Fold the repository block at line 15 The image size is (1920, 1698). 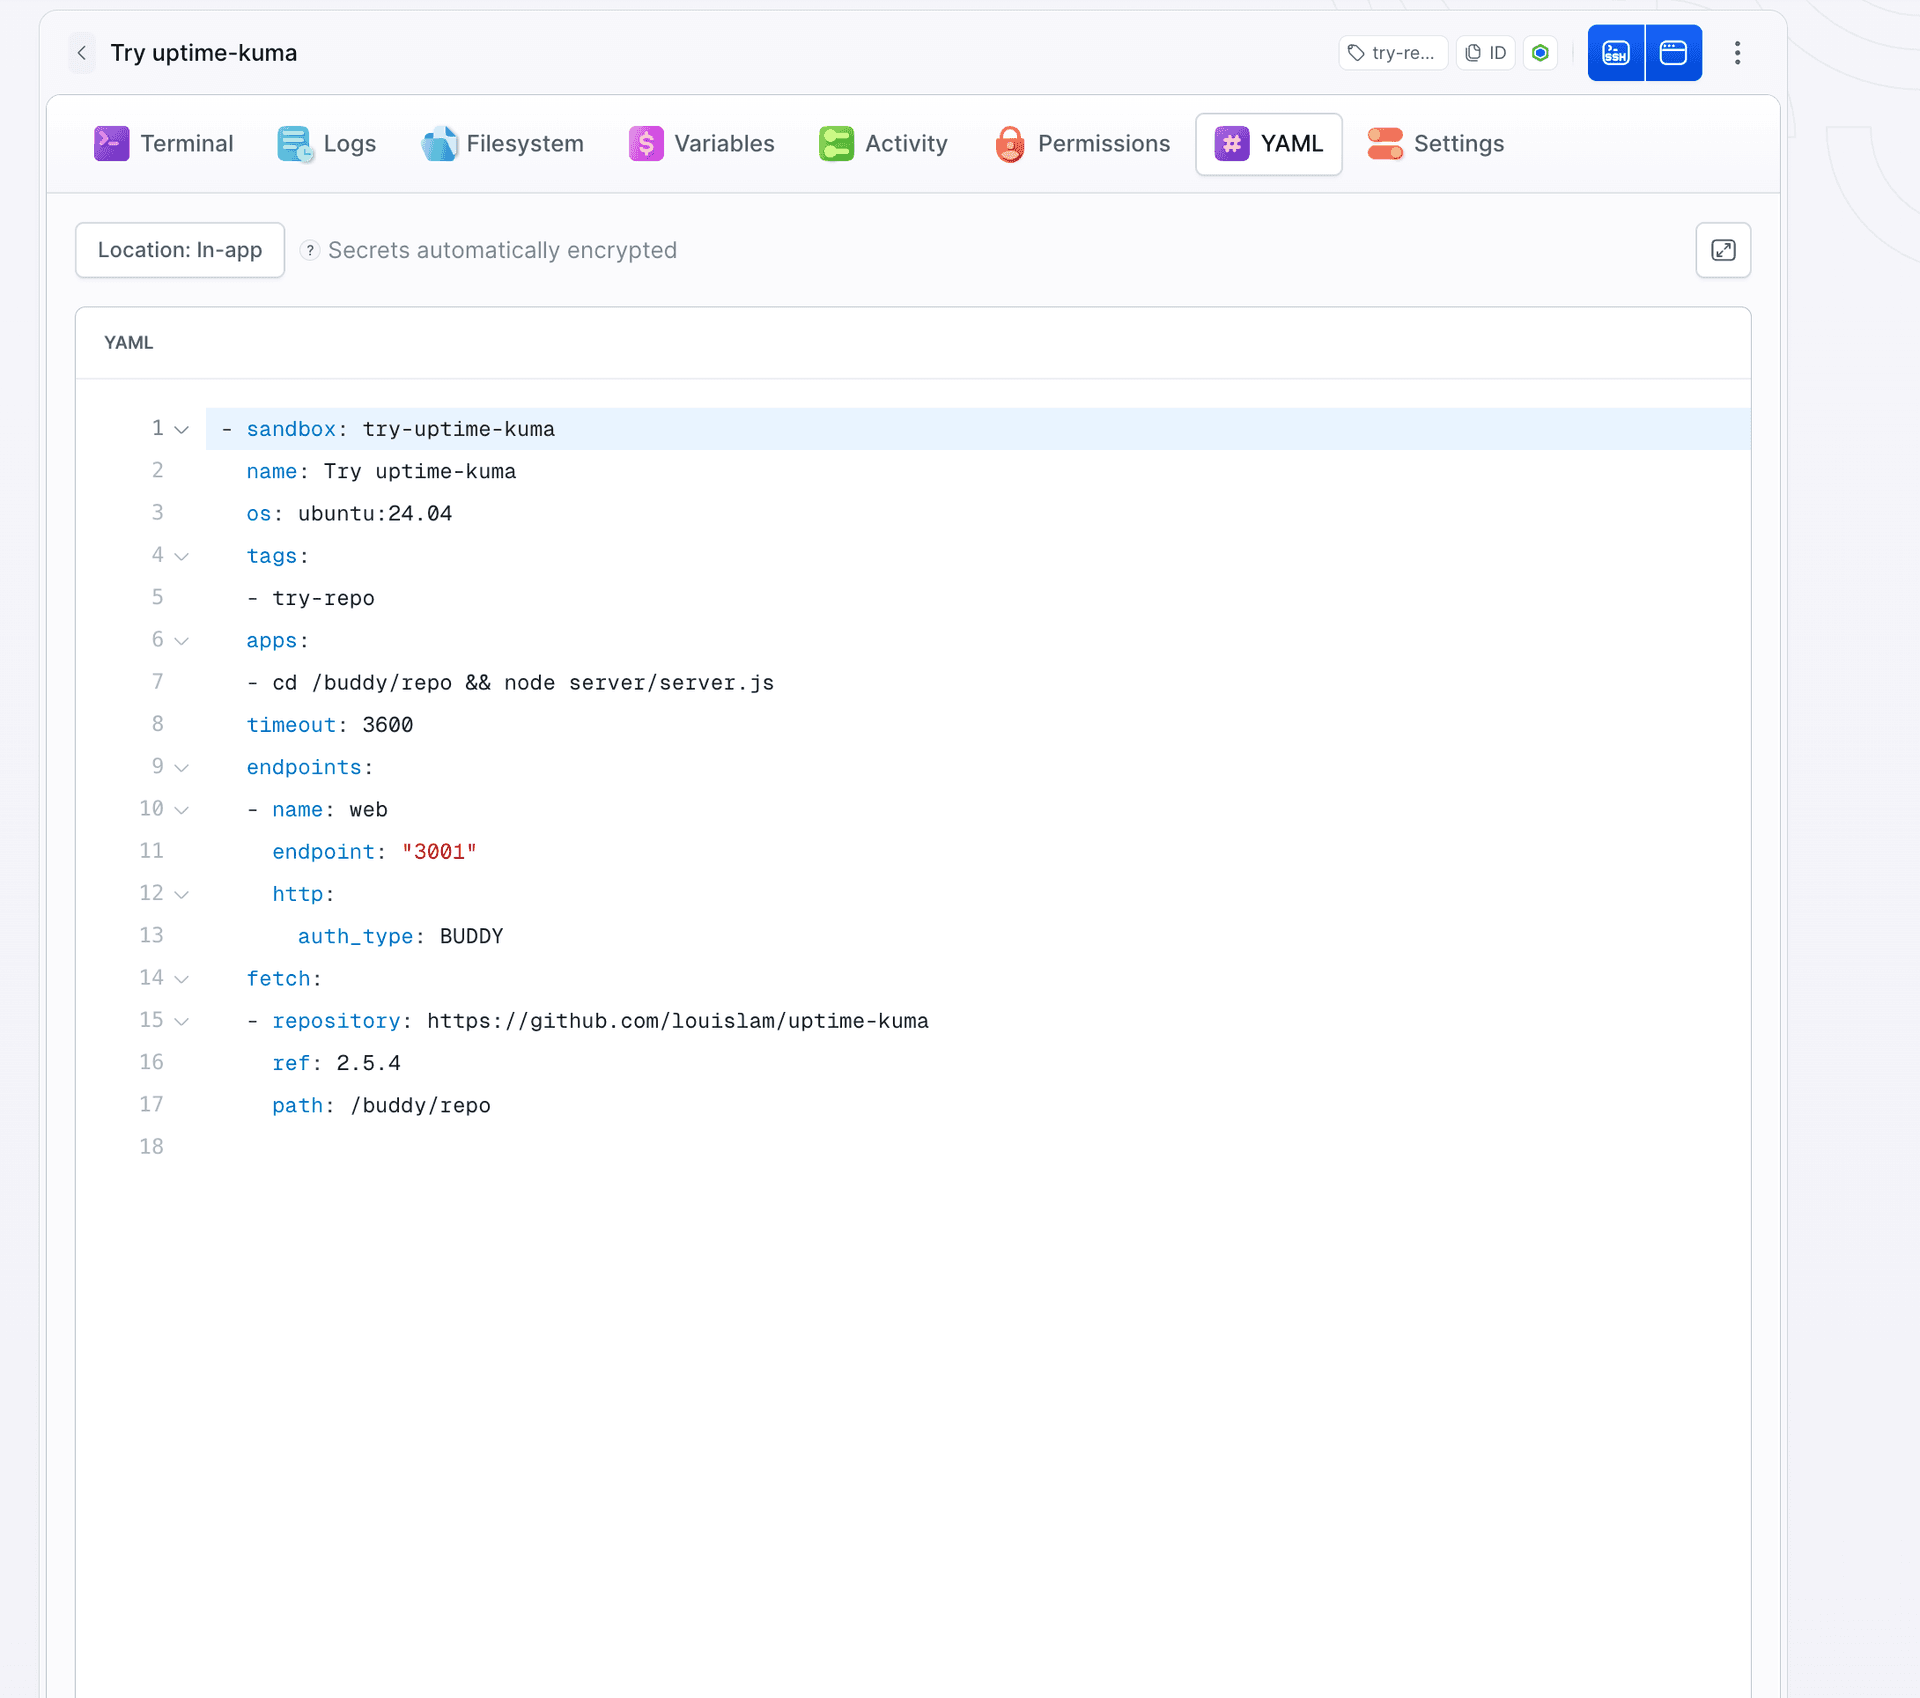point(181,1022)
